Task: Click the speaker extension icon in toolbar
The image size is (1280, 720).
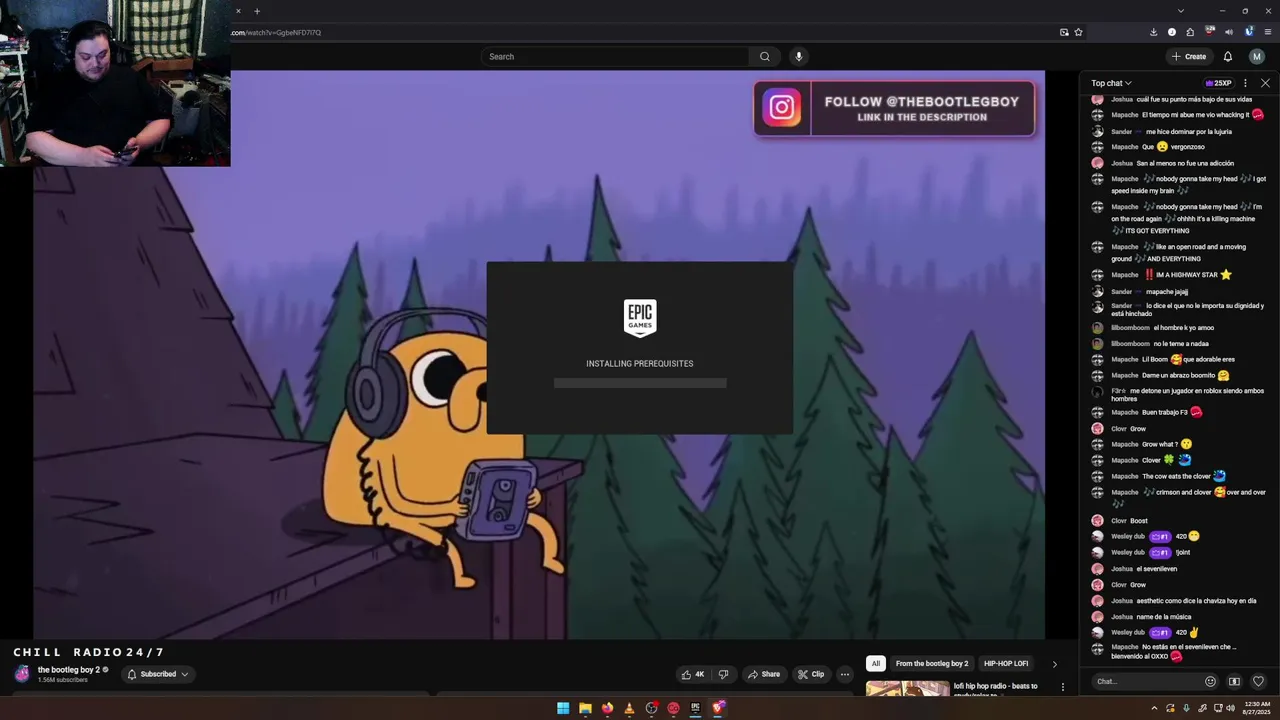Action: [1229, 32]
